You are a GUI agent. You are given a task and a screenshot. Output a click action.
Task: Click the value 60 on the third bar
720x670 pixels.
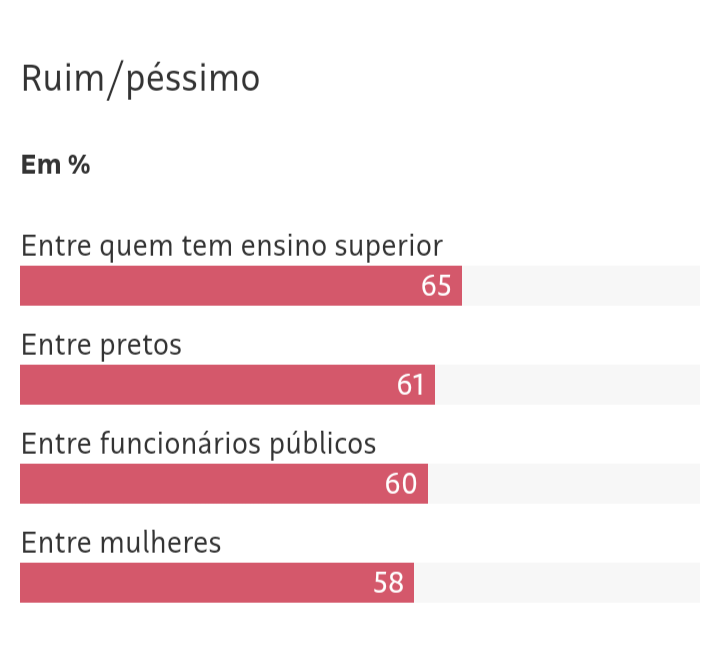[401, 484]
